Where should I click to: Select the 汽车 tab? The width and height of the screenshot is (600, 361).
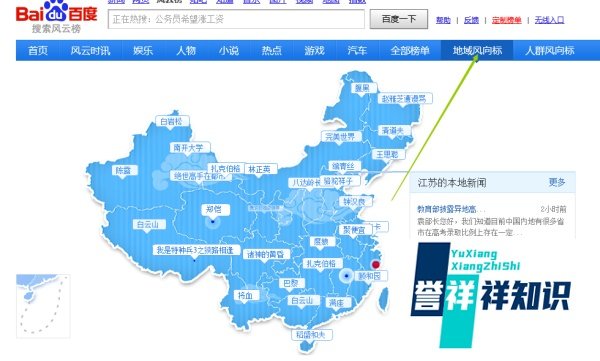click(x=357, y=51)
